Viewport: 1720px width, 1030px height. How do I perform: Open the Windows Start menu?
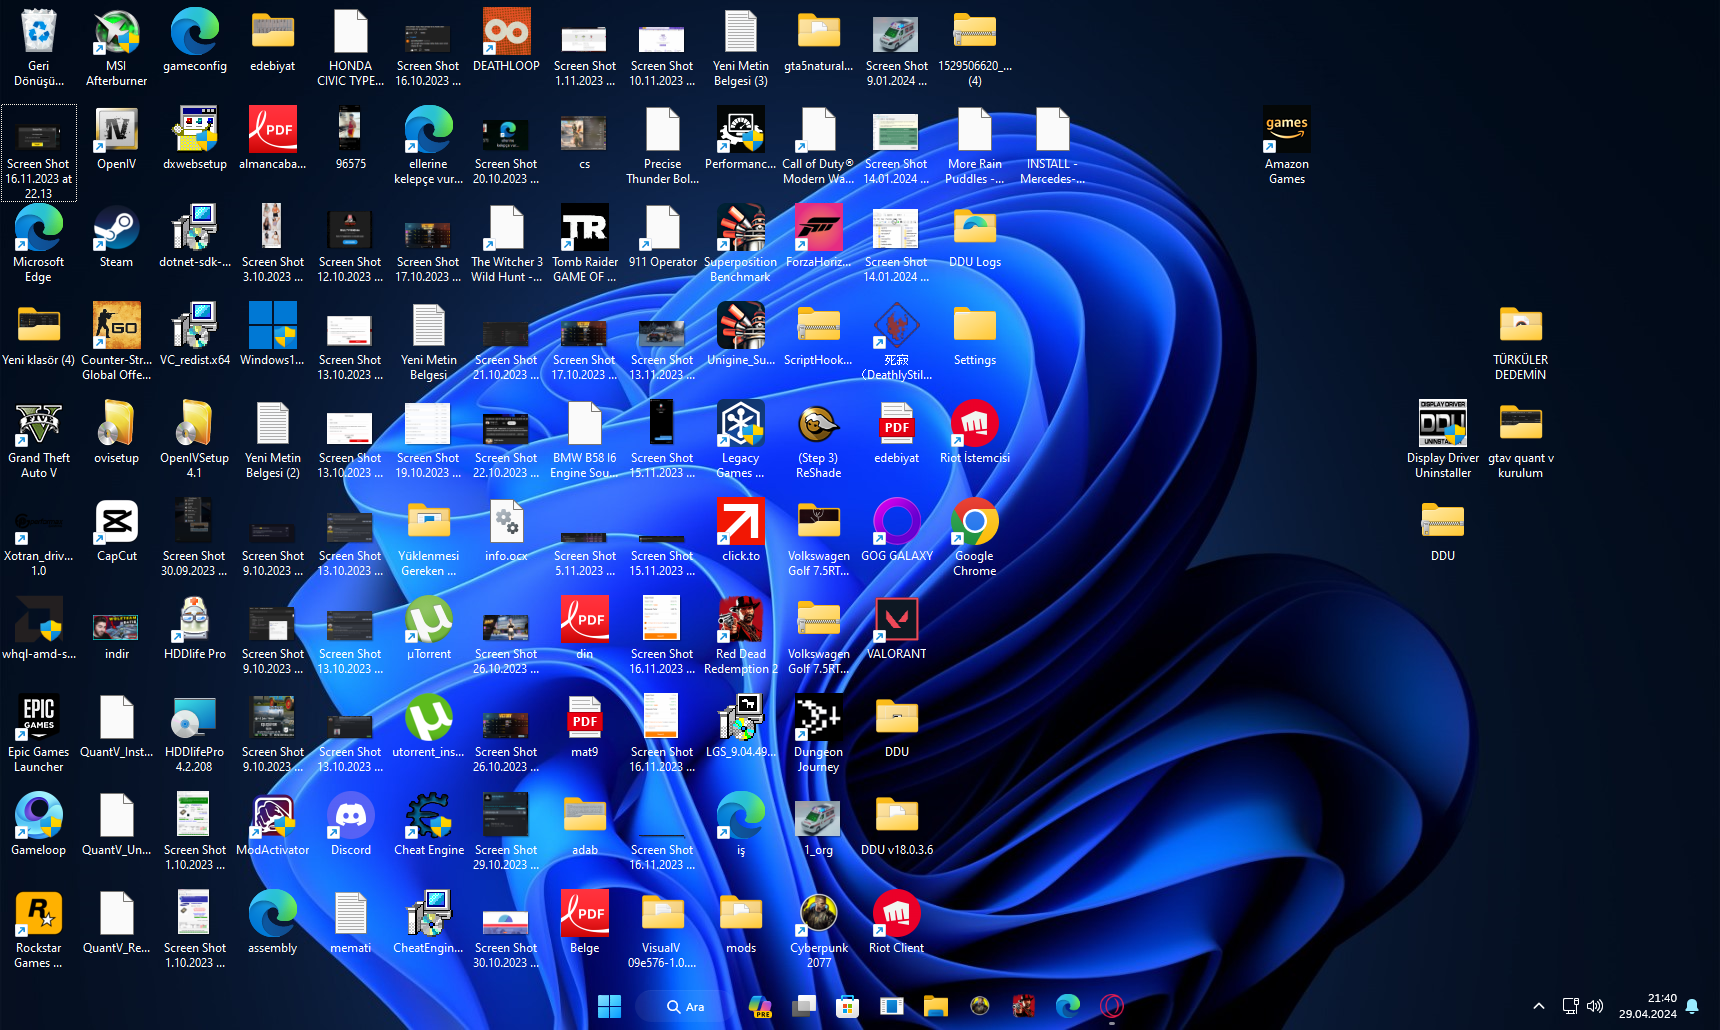(x=609, y=1006)
